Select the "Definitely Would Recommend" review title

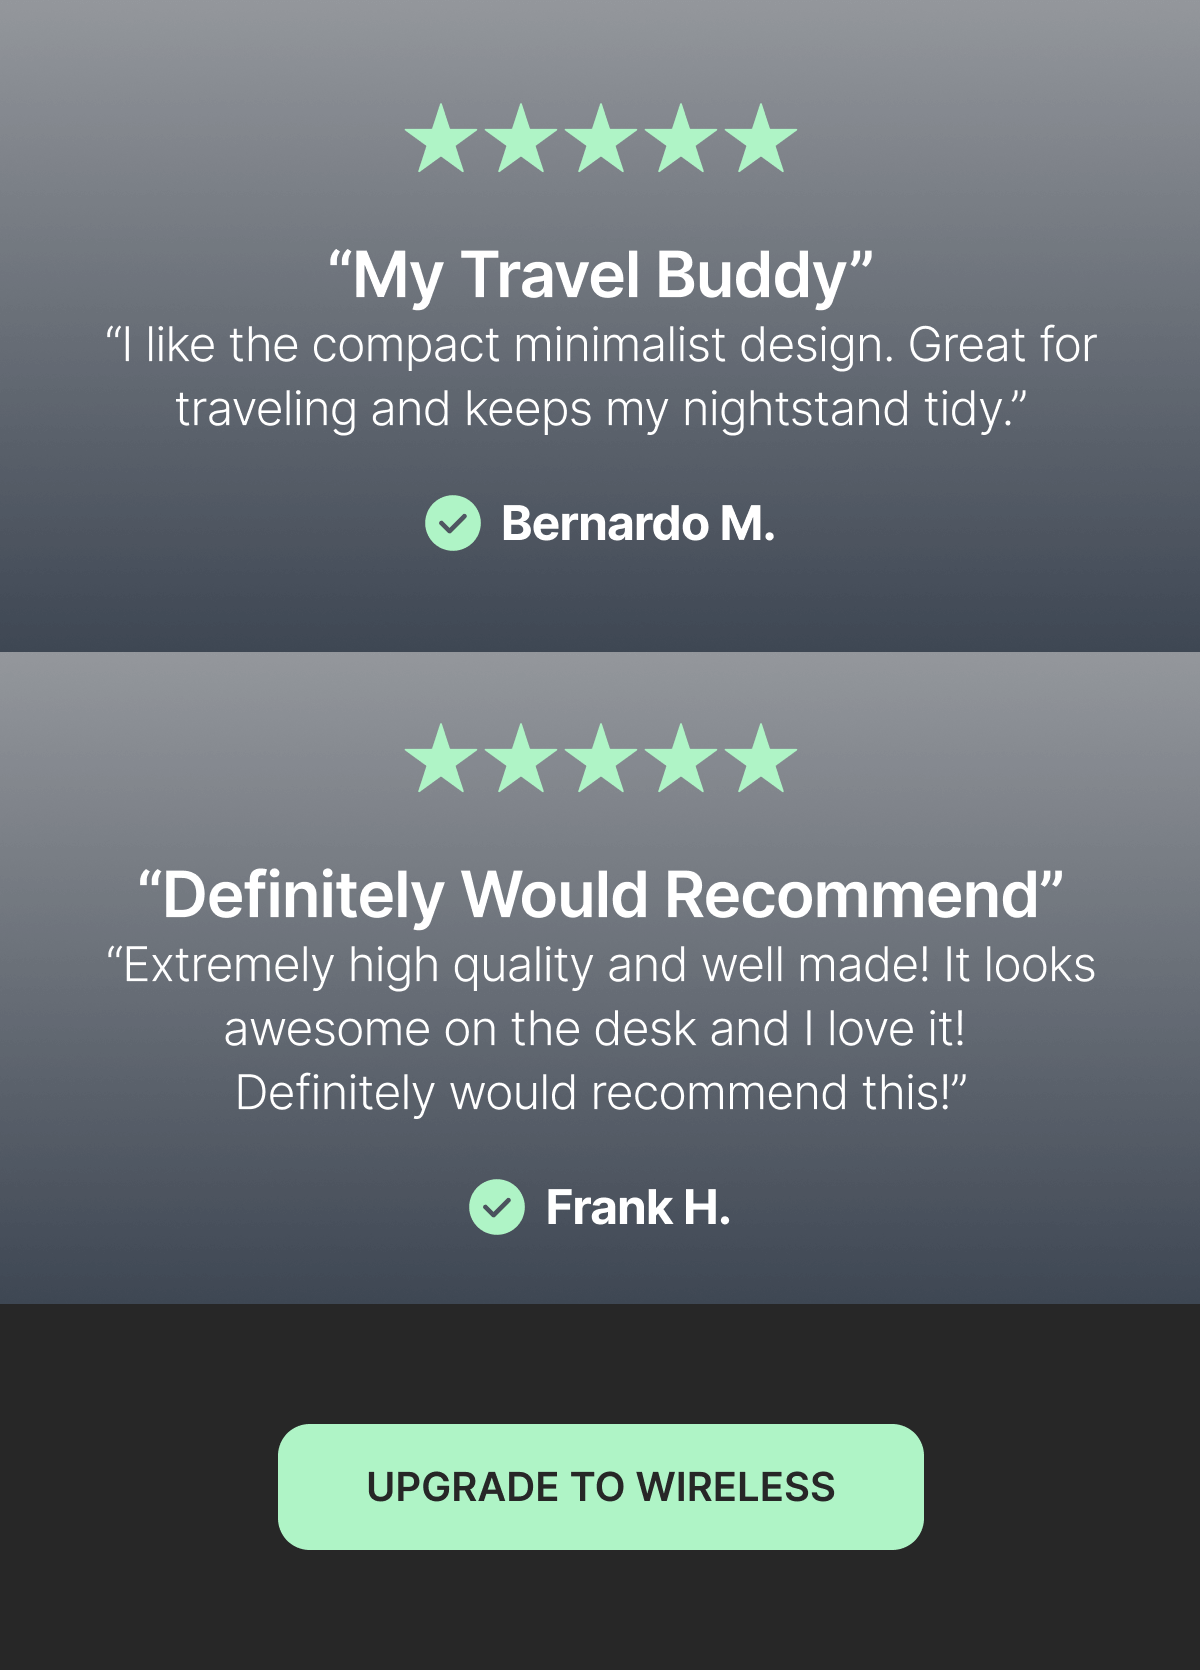pyautogui.click(x=600, y=894)
